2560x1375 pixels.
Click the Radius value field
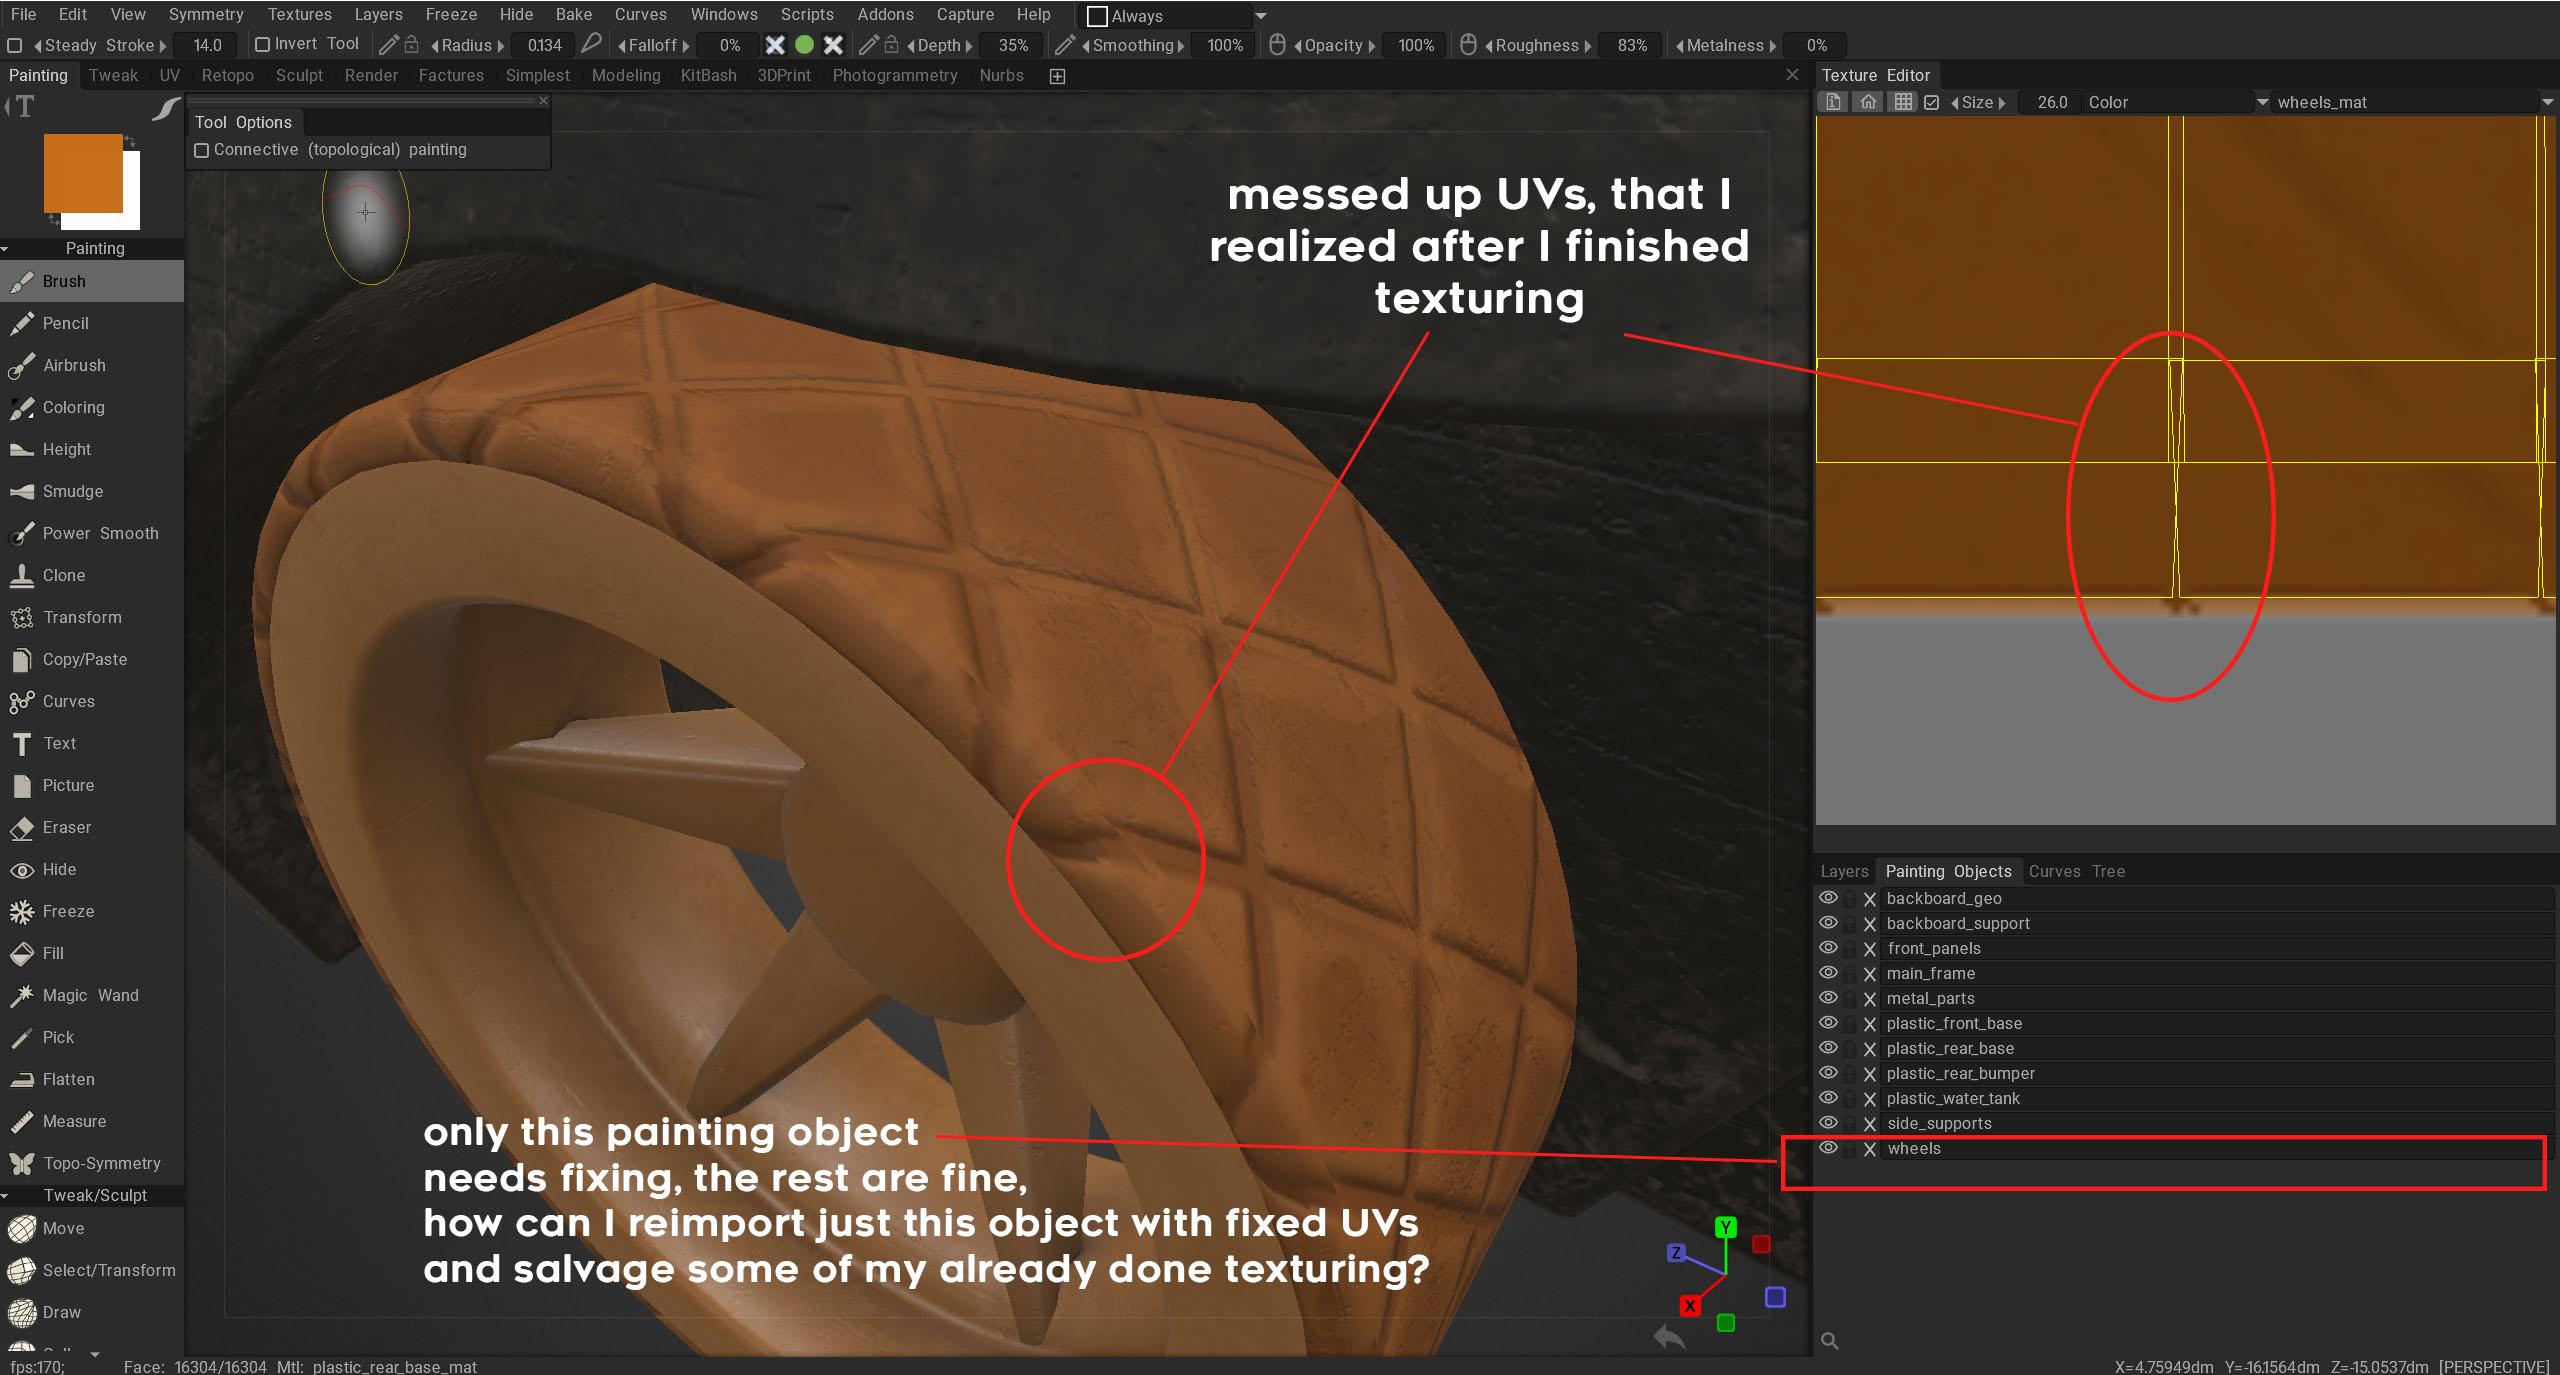(x=544, y=45)
